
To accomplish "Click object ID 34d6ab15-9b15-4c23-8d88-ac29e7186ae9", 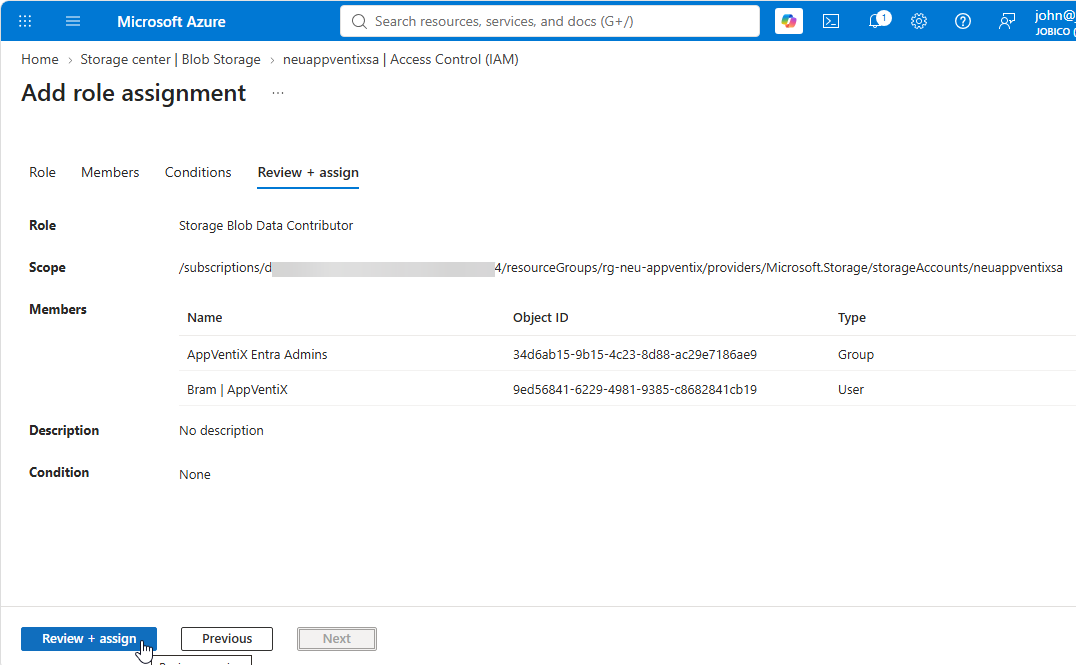I will [x=635, y=354].
